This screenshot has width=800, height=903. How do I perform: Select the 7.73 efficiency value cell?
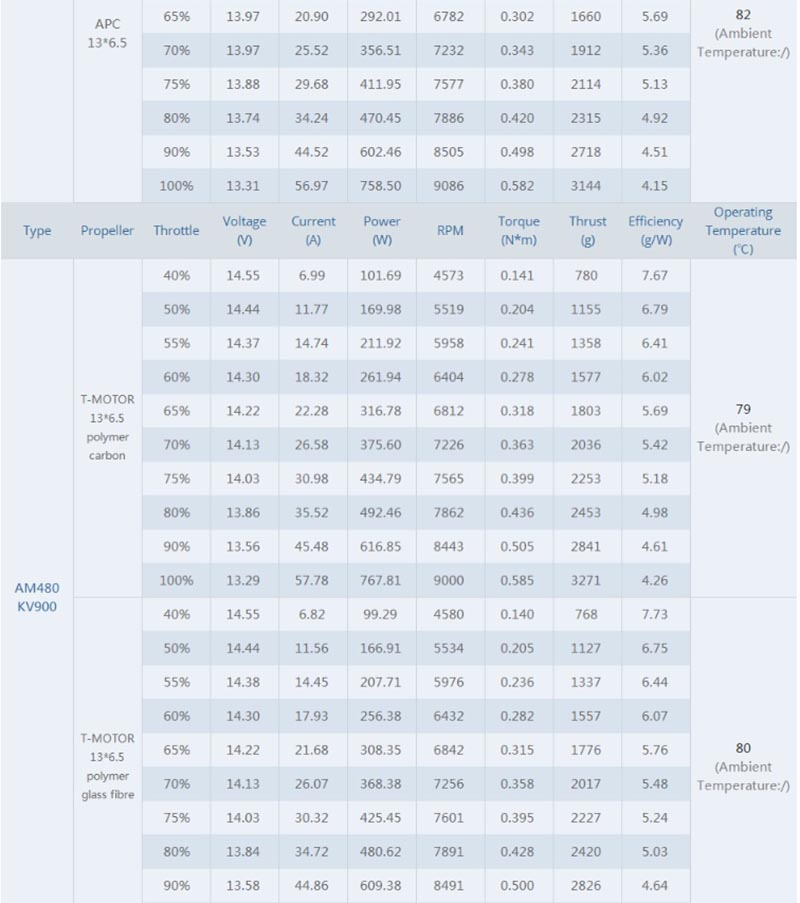coord(654,614)
